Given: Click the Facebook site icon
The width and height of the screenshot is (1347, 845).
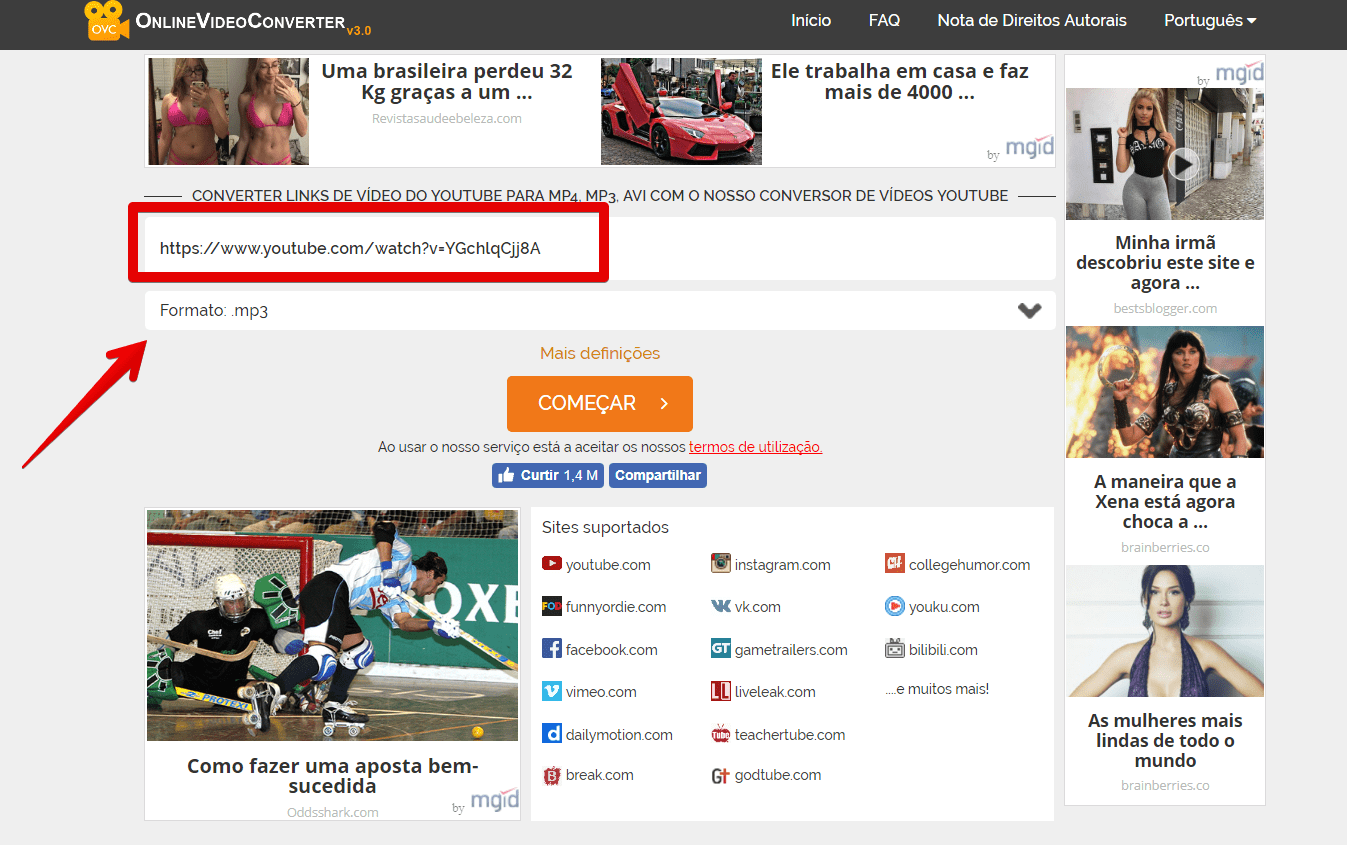Looking at the screenshot, I should point(552,649).
